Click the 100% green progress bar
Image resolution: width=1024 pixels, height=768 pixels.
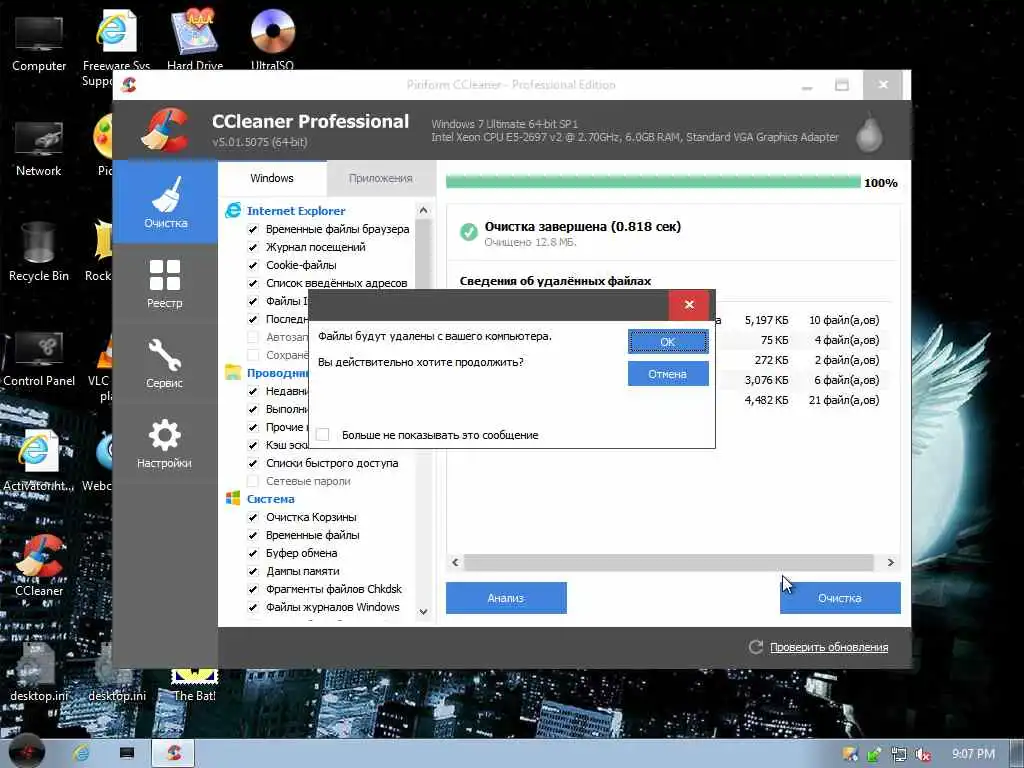[653, 182]
